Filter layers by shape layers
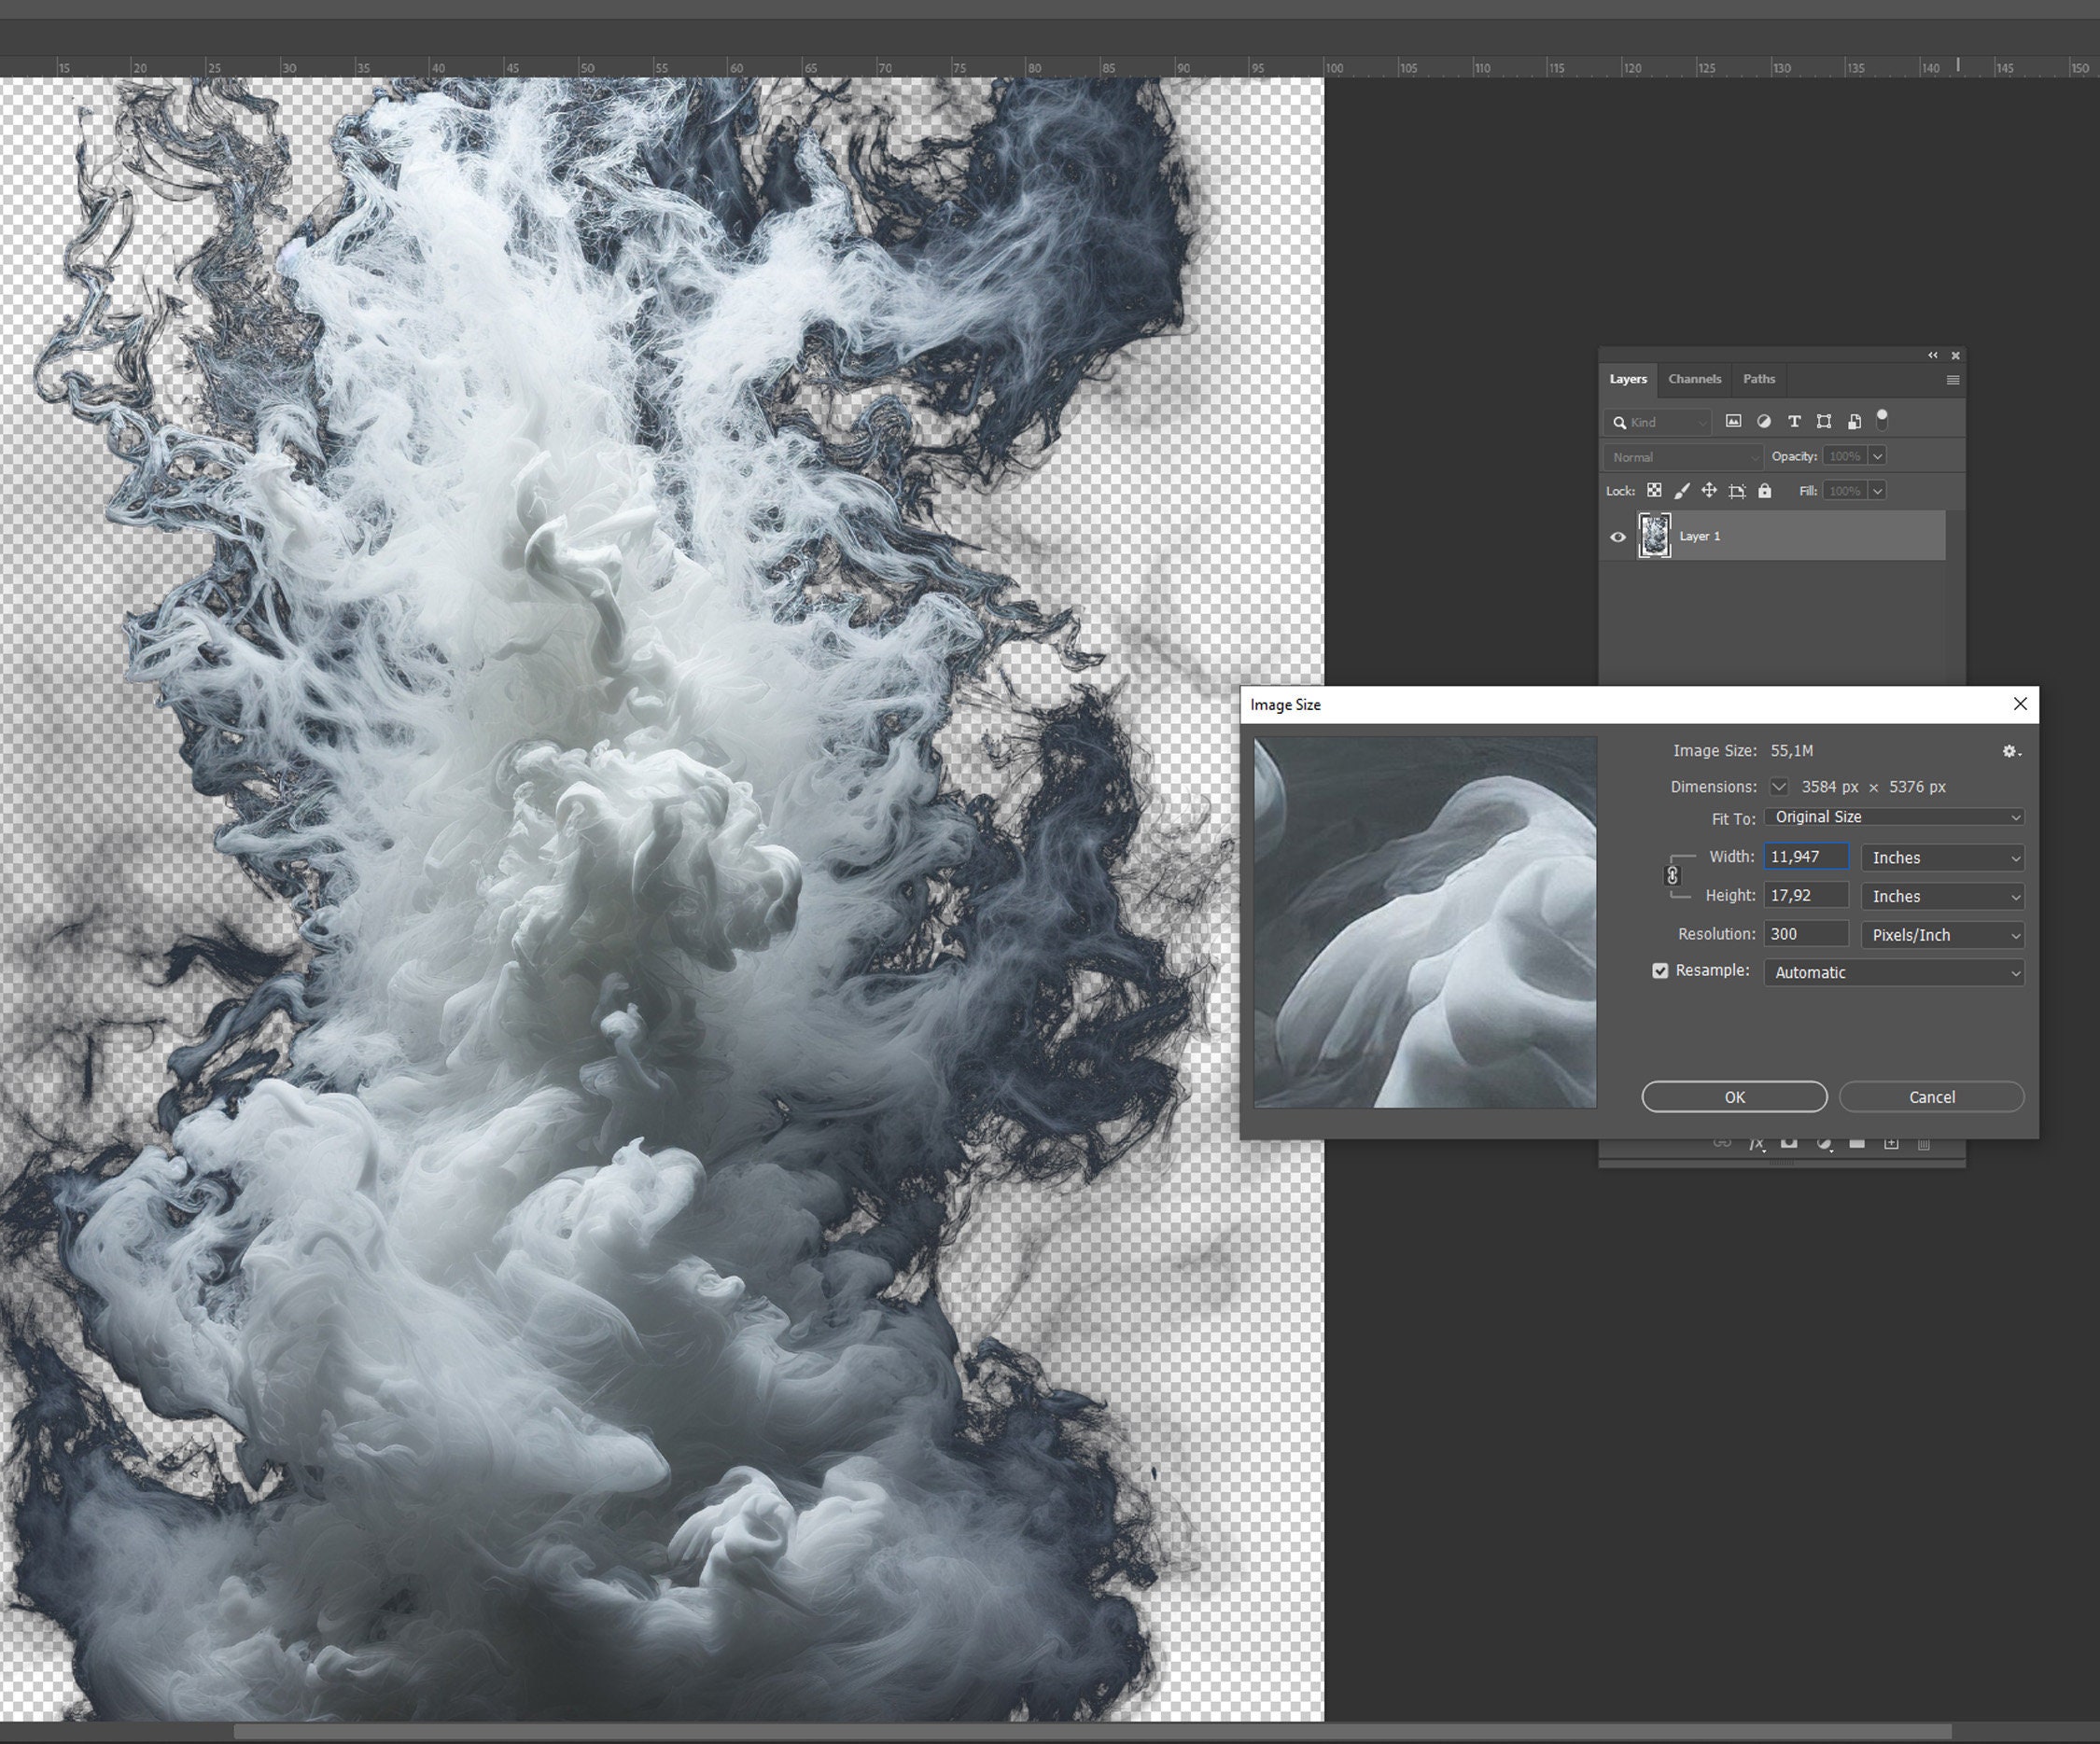 (1825, 422)
